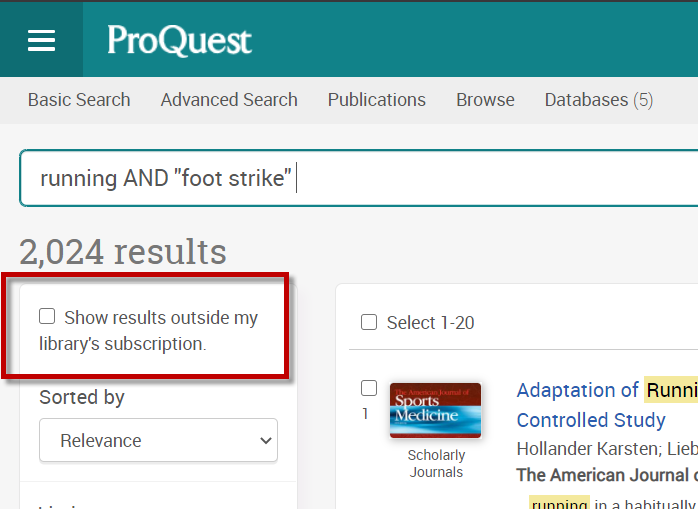698x509 pixels.
Task: Click the American Journal publication name
Action: click(x=606, y=475)
